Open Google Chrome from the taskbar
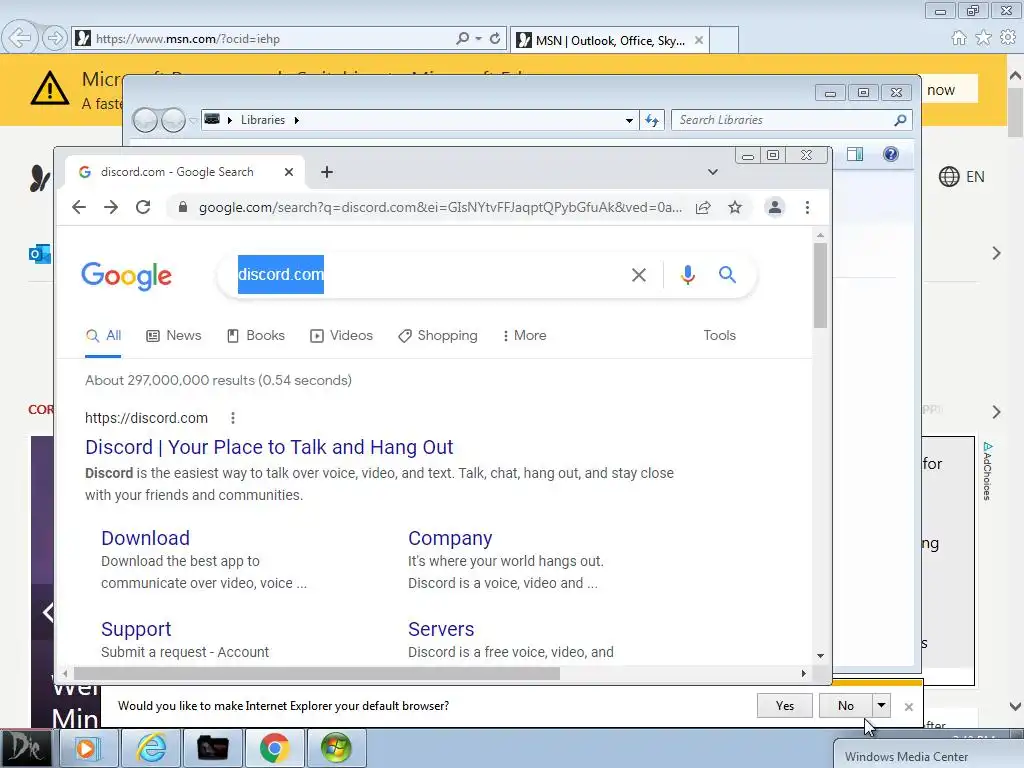 pos(274,748)
